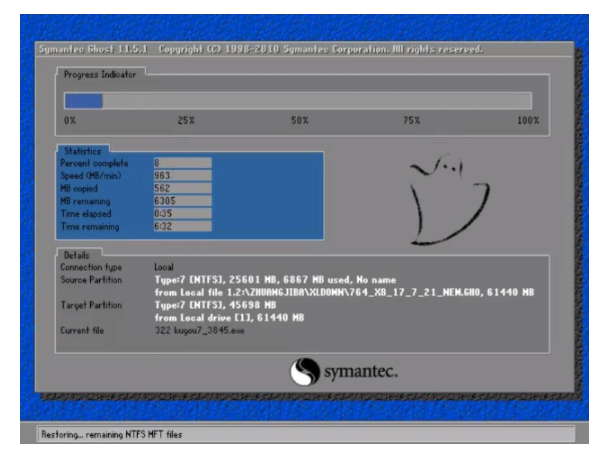Click source partition Type:7 25601 MB line
Image resolution: width=613 pixels, height=452 pixels.
tap(275, 280)
